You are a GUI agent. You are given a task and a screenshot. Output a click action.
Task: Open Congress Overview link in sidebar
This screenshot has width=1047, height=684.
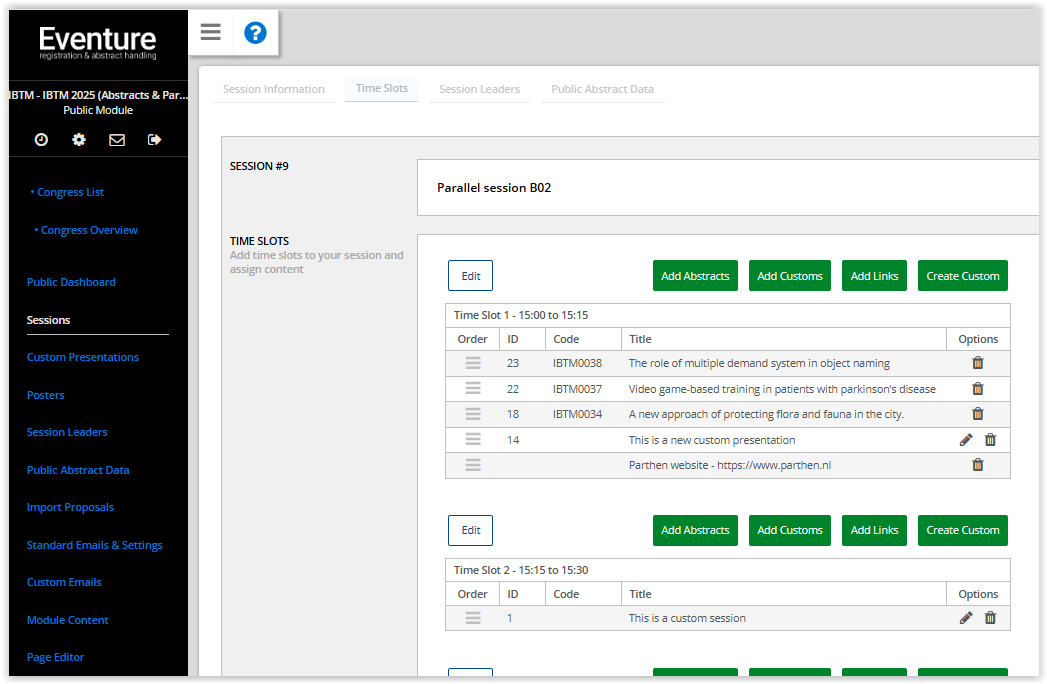89,230
